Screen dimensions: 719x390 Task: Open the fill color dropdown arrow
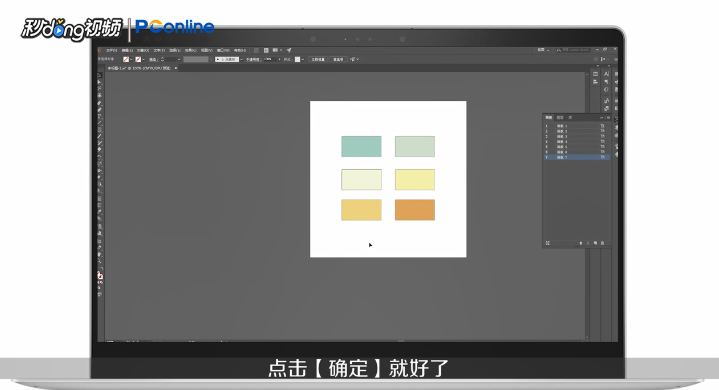[x=131, y=59]
